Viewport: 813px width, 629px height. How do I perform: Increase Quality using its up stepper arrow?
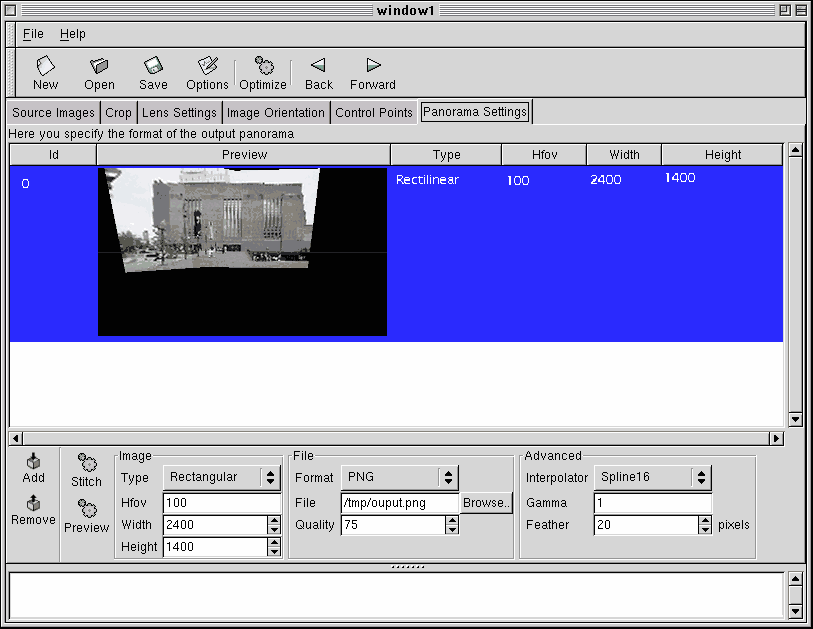451,520
